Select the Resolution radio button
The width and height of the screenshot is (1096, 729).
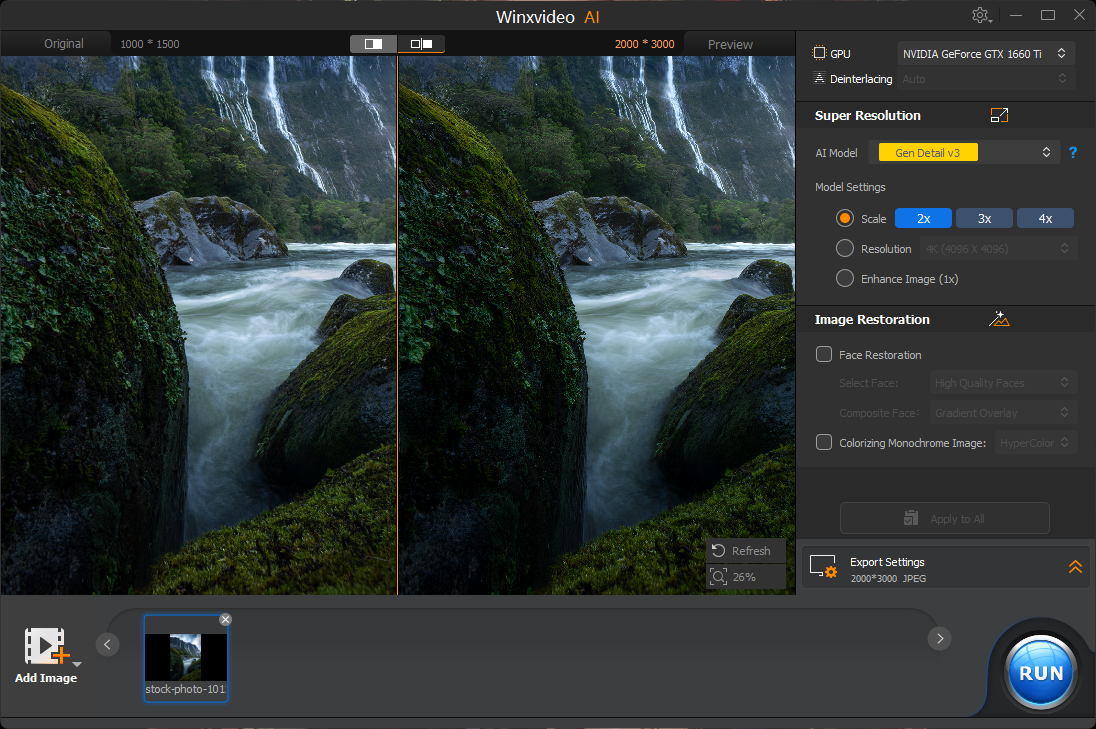click(845, 249)
